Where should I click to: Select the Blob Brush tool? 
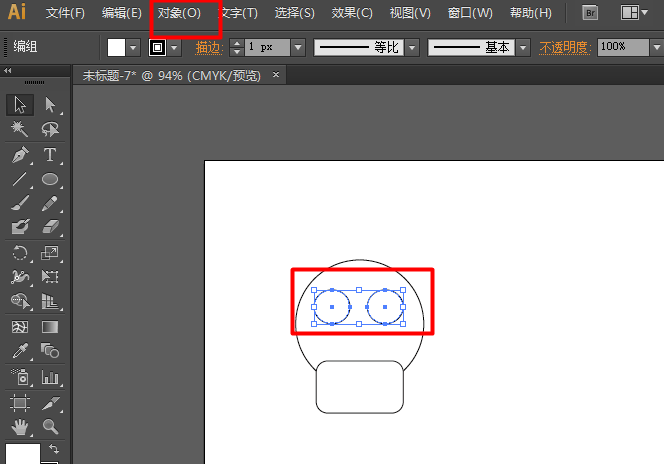(20, 227)
